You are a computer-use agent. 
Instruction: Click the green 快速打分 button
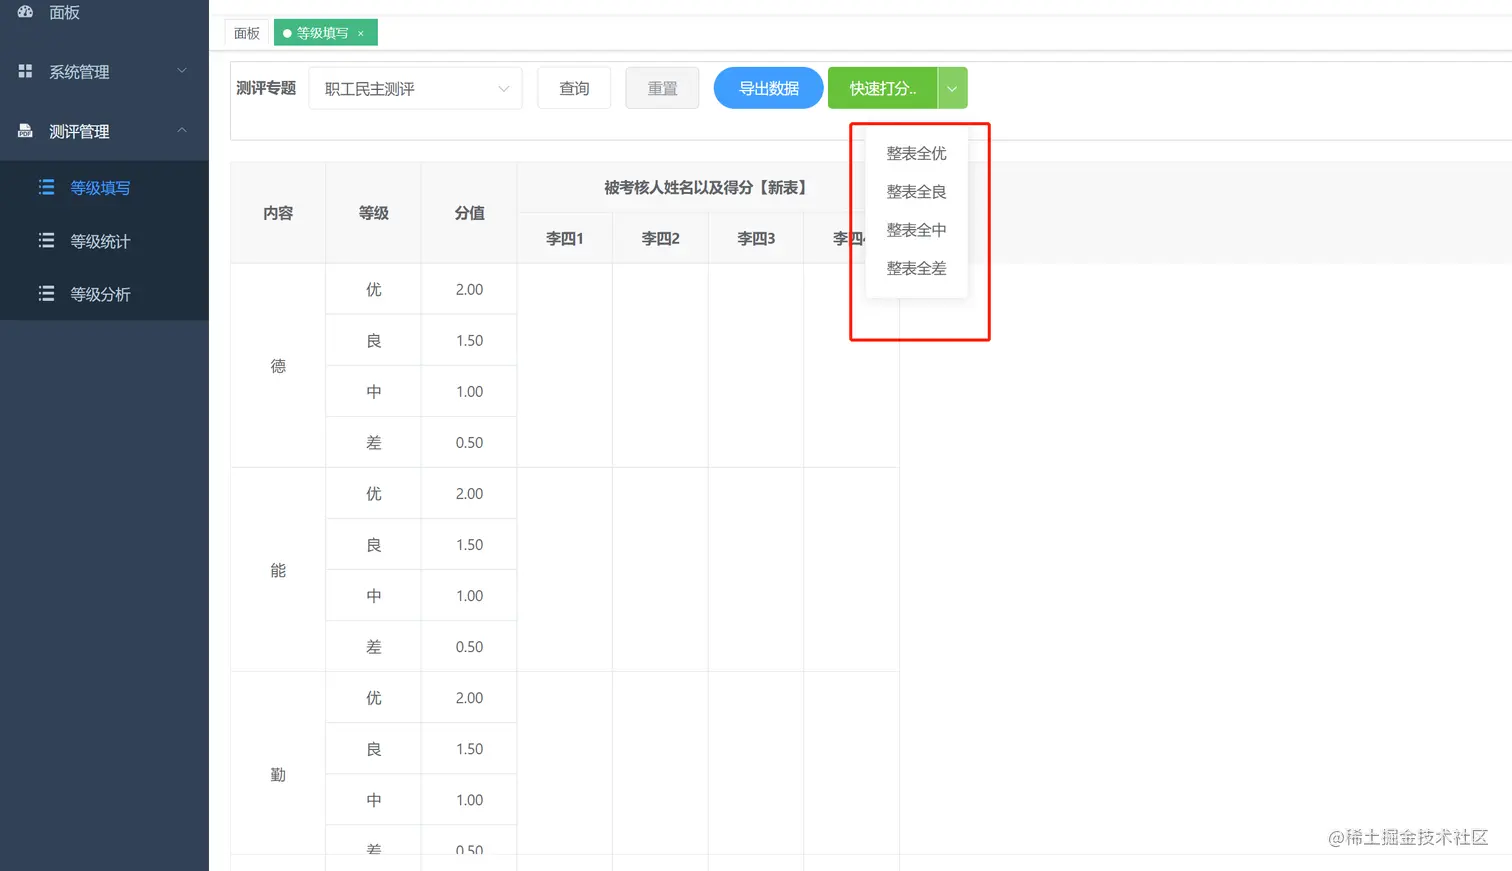[x=883, y=88]
